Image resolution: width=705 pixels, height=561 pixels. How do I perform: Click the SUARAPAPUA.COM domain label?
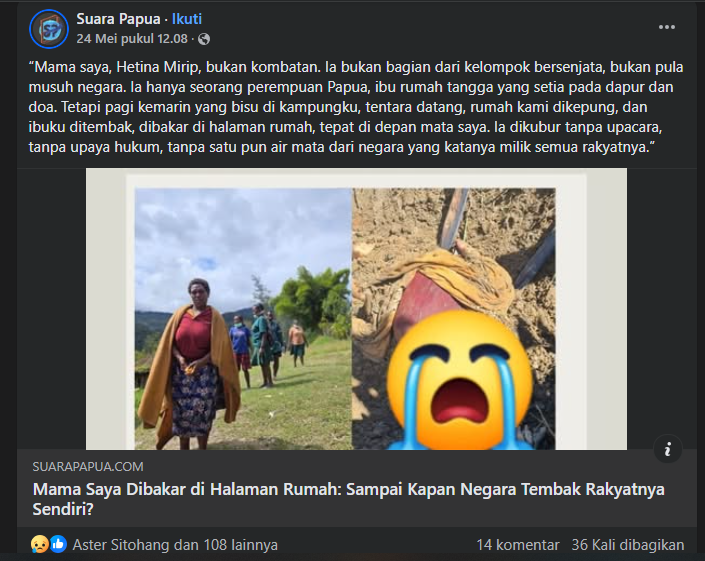pos(88,467)
